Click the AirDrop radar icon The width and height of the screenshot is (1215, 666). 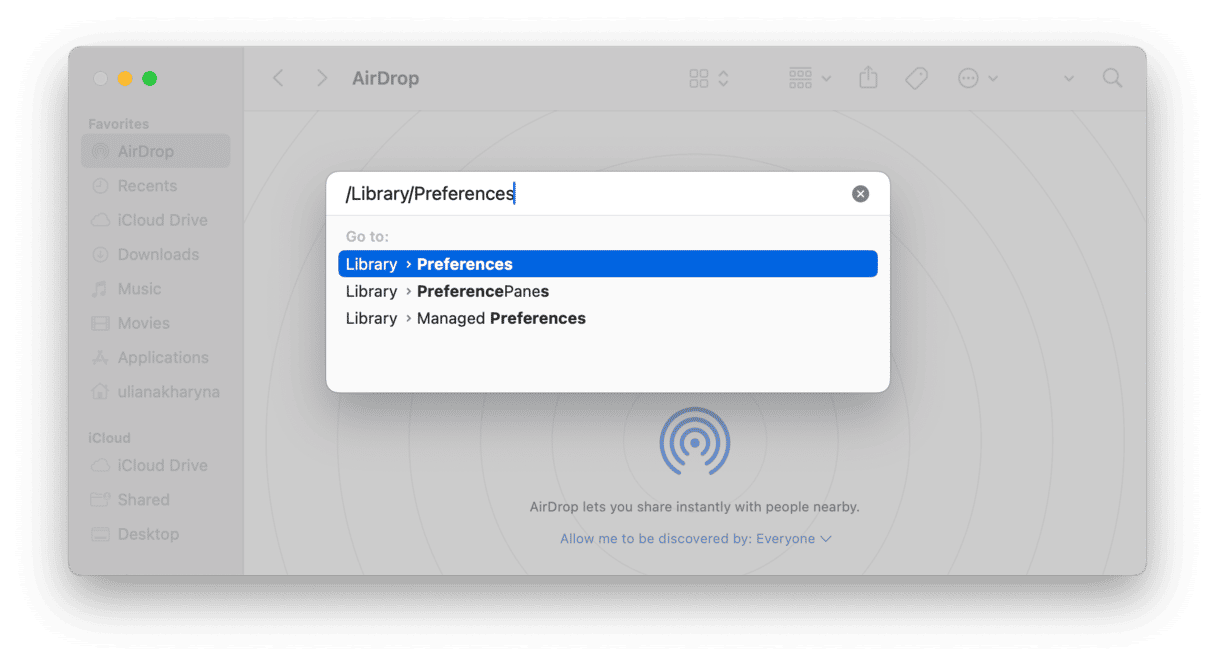694,441
